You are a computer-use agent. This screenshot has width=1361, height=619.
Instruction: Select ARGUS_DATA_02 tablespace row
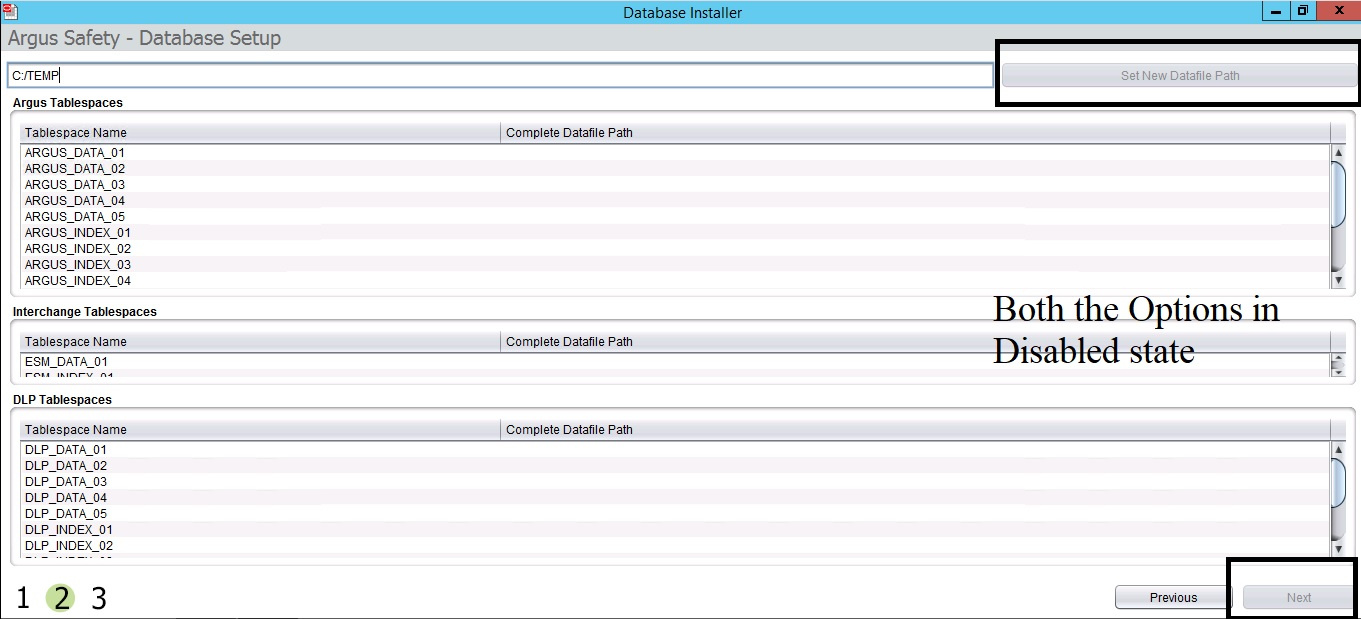[x=675, y=168]
